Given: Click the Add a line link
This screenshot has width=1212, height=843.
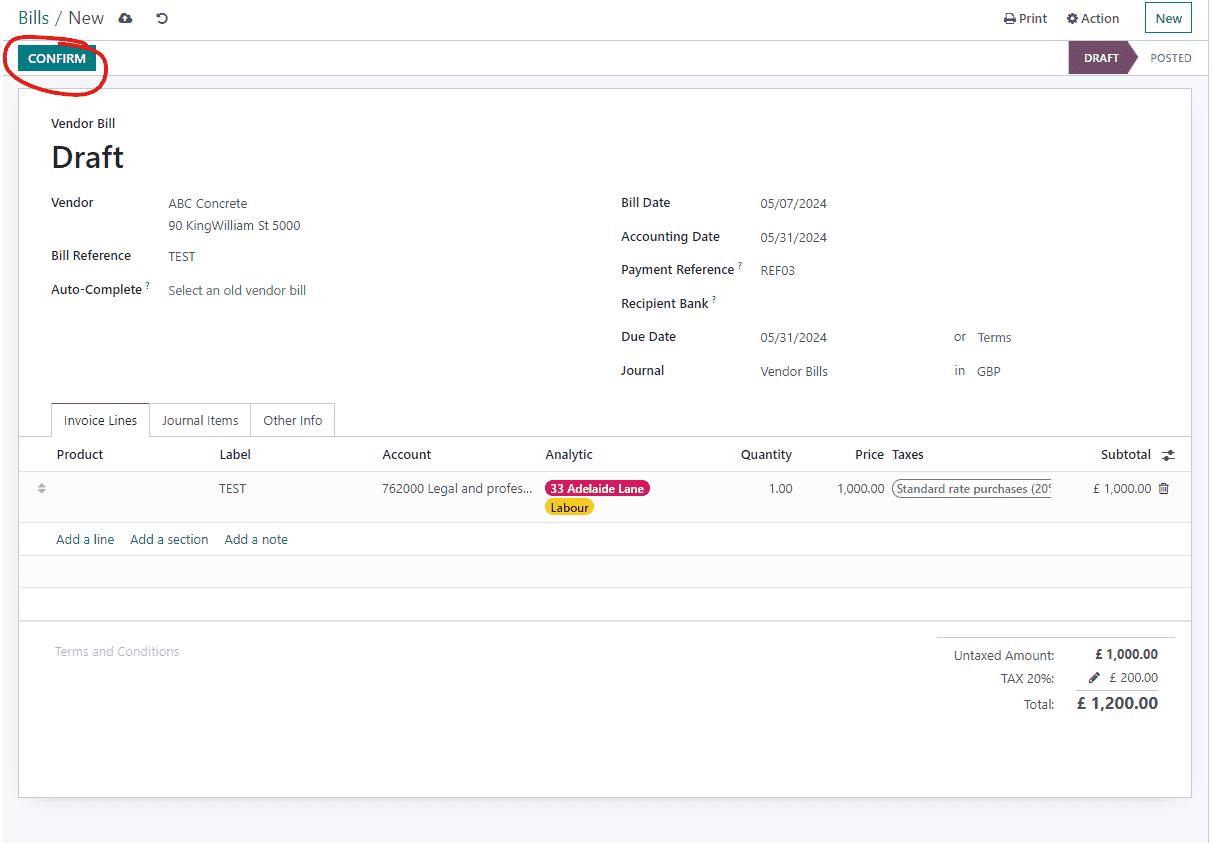Looking at the screenshot, I should (85, 540).
